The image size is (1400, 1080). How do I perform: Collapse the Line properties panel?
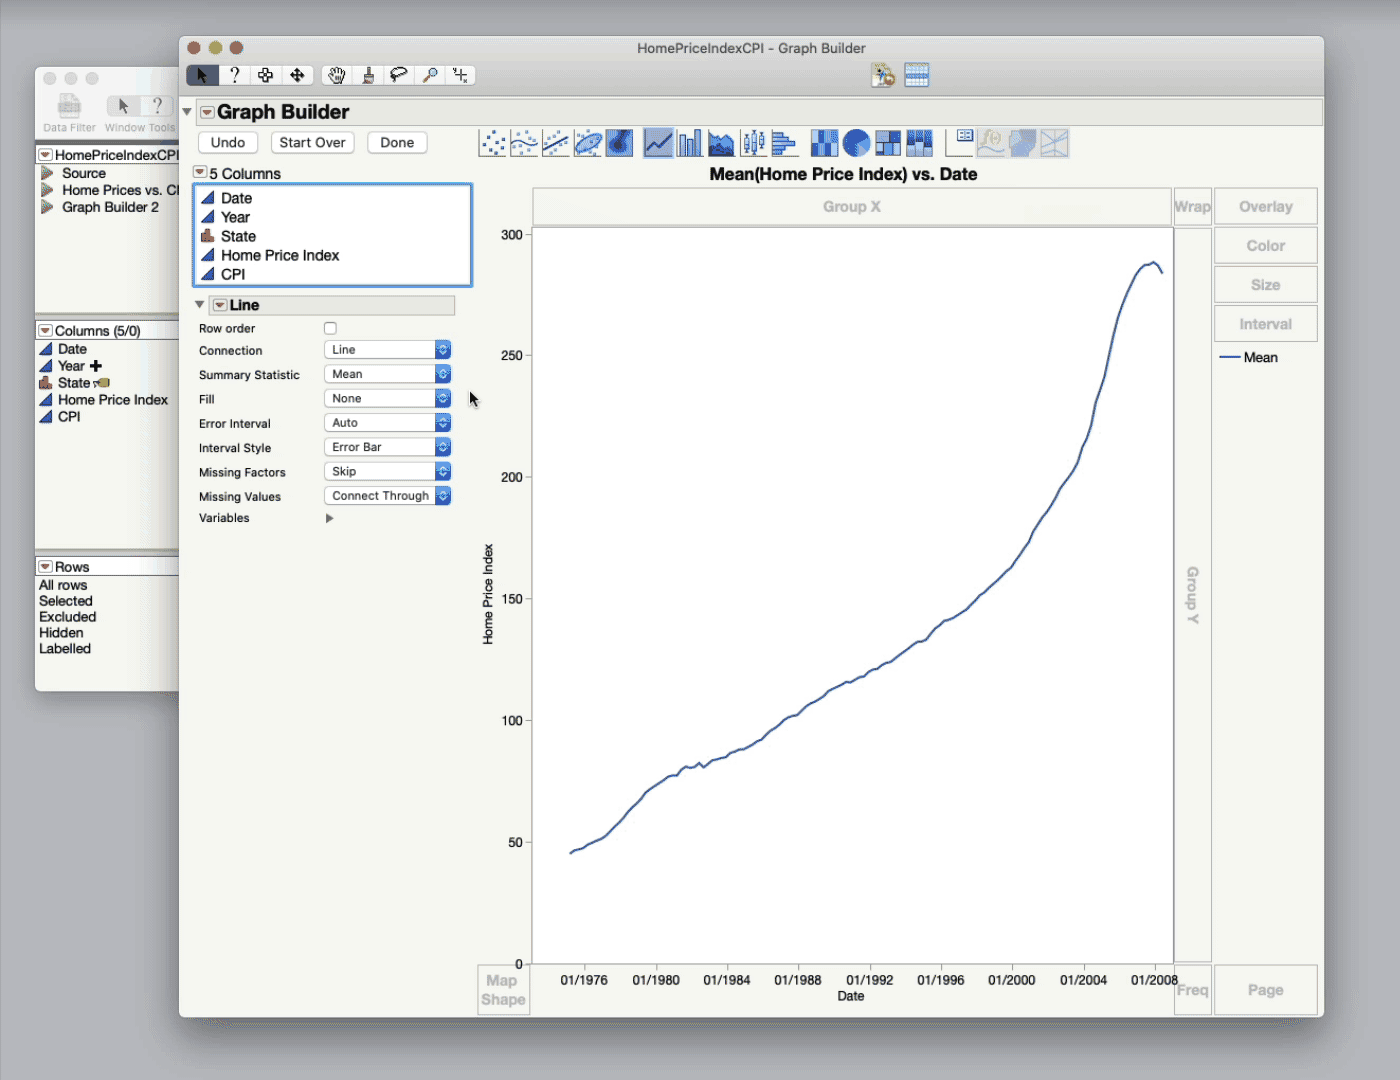199,305
